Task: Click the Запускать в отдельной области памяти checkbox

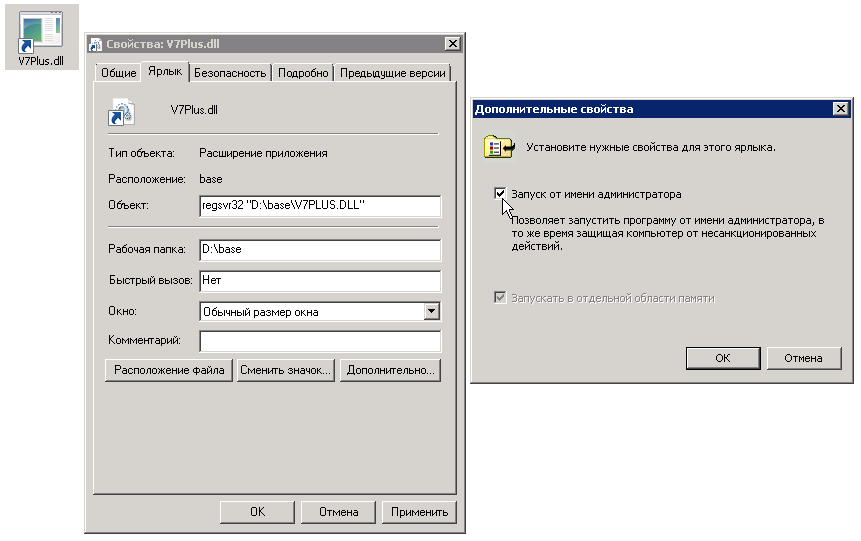Action: point(500,298)
